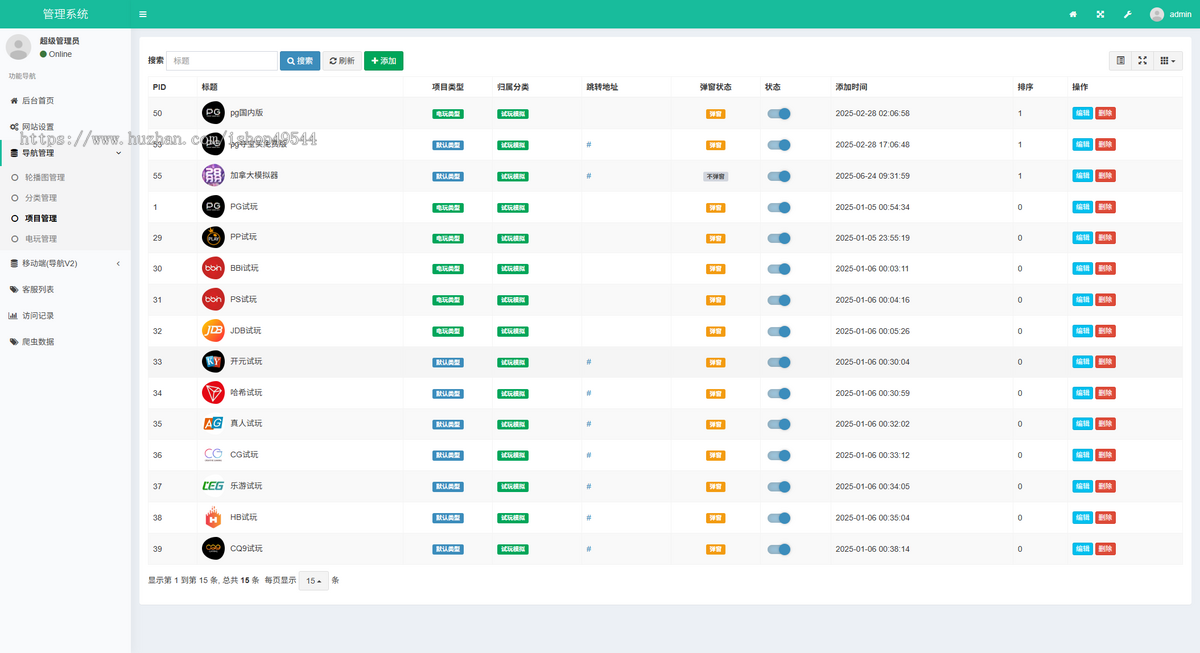The height and width of the screenshot is (653, 1200).
Task: Click 编辑 button for pg国内版 row
Action: pos(1082,113)
